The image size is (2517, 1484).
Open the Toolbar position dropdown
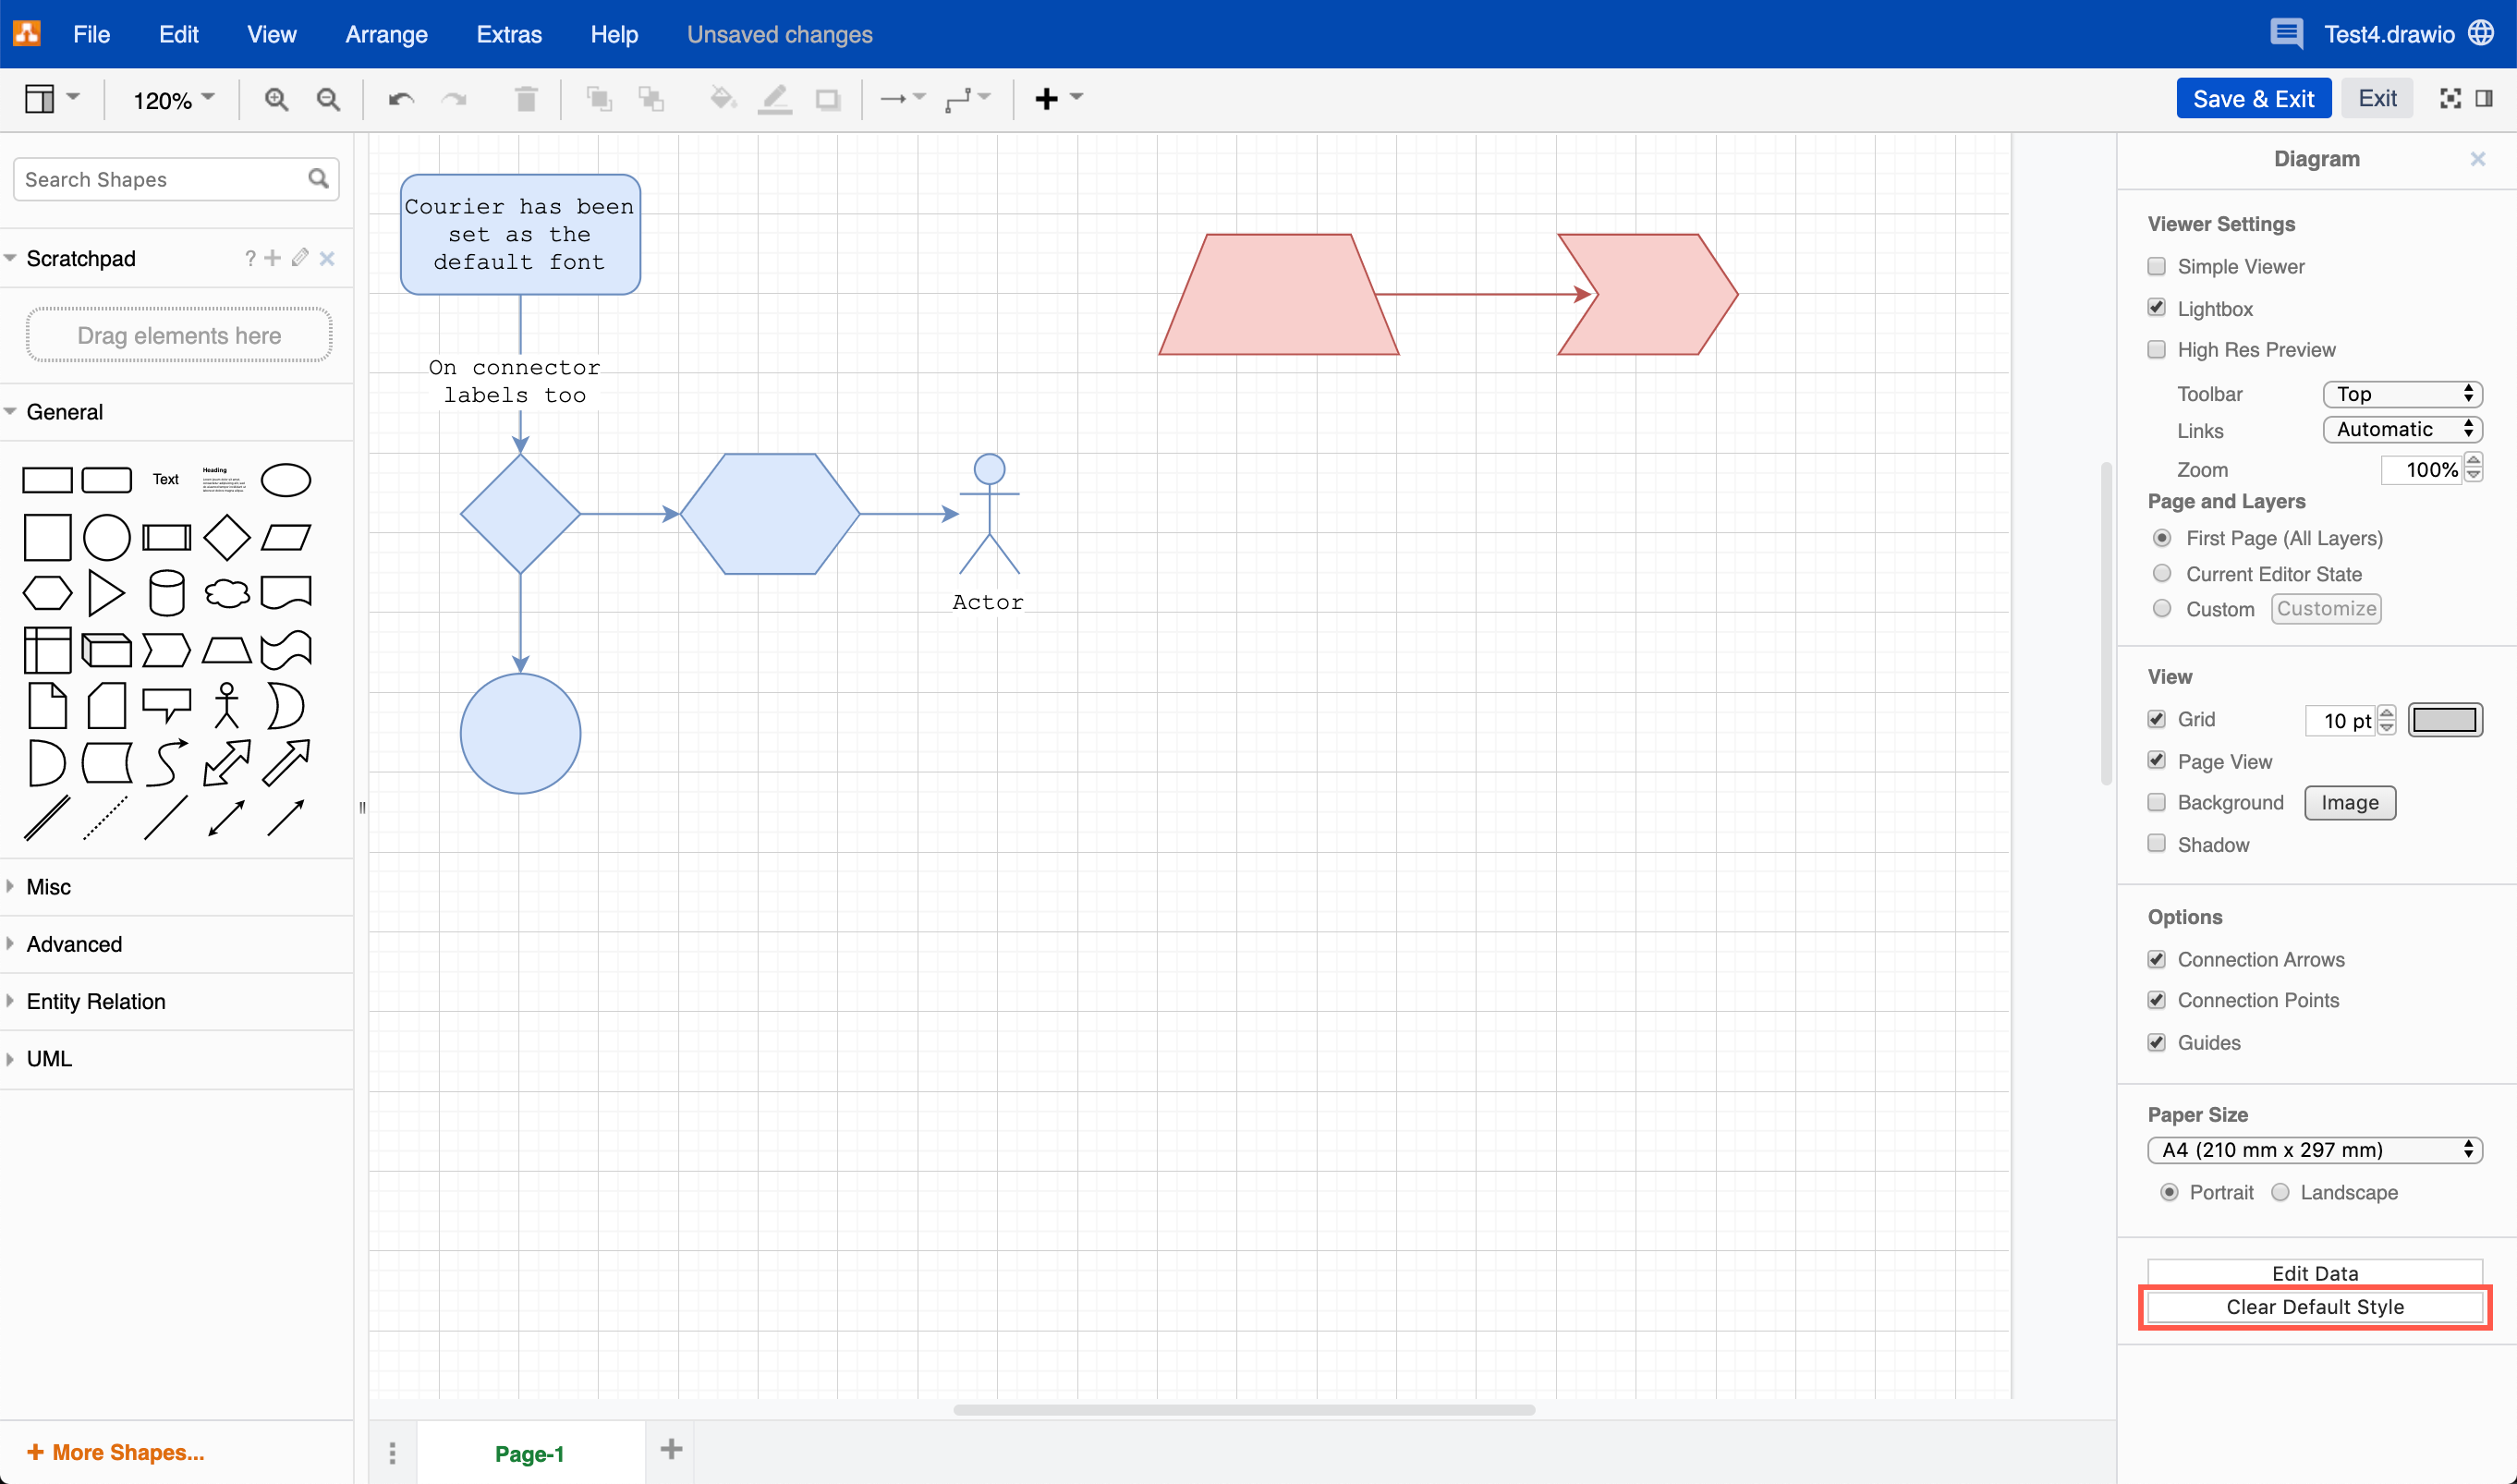[x=2402, y=394]
